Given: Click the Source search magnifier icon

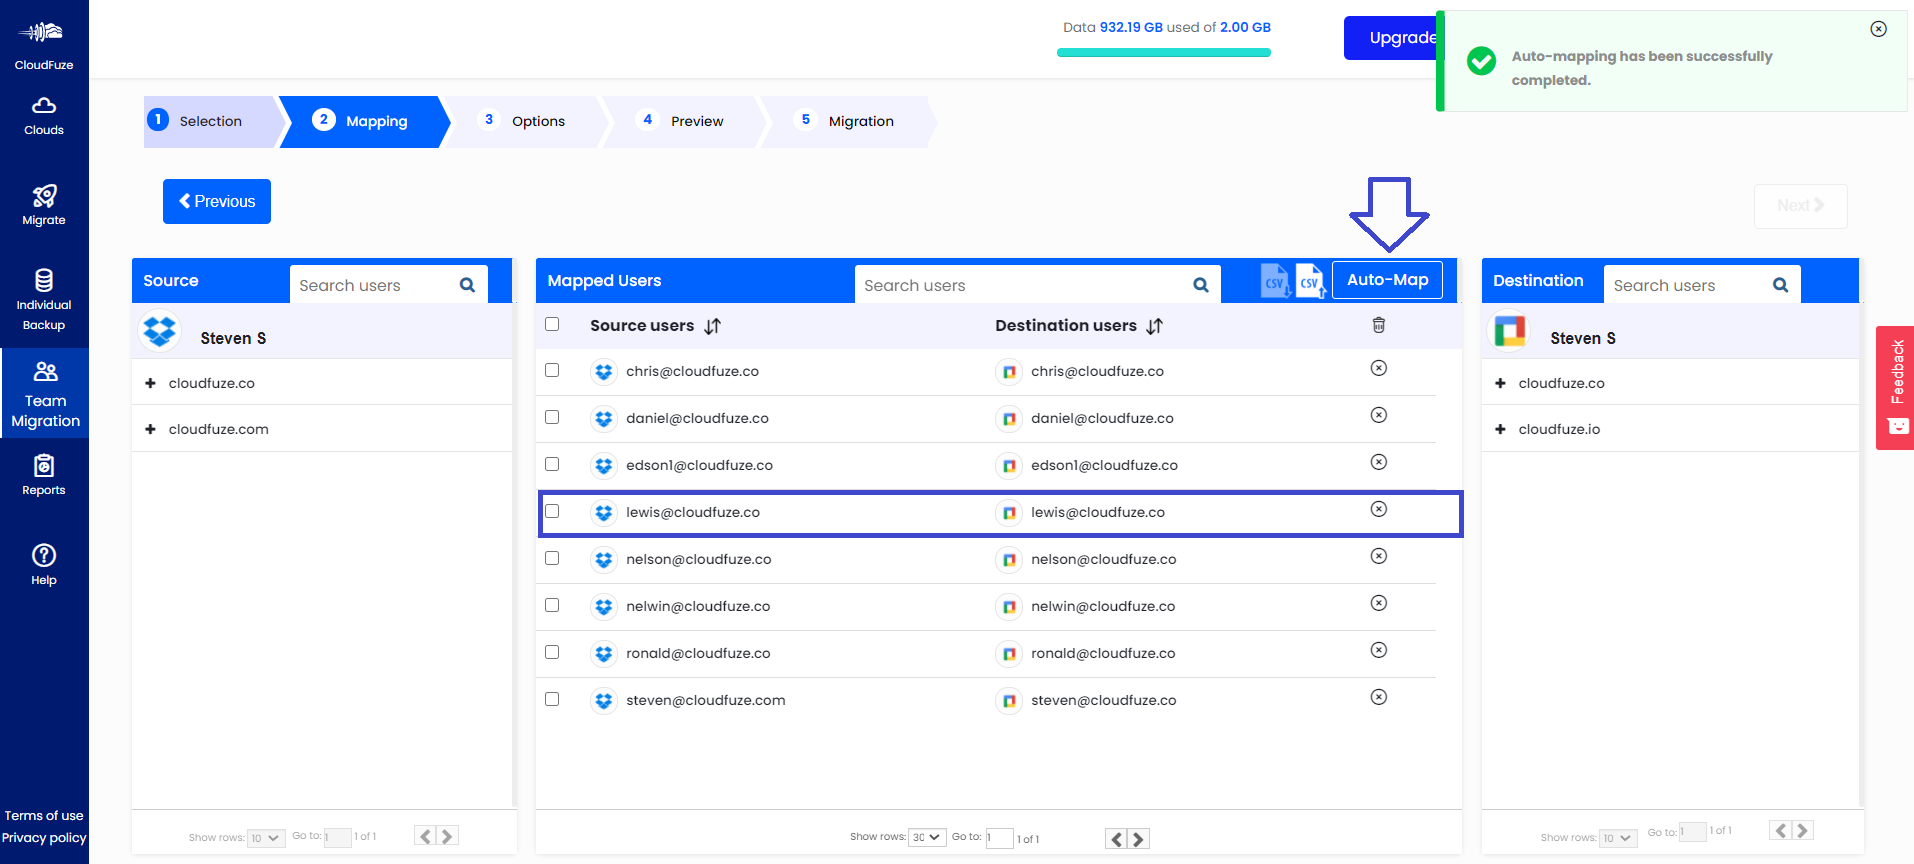Looking at the screenshot, I should 467,285.
